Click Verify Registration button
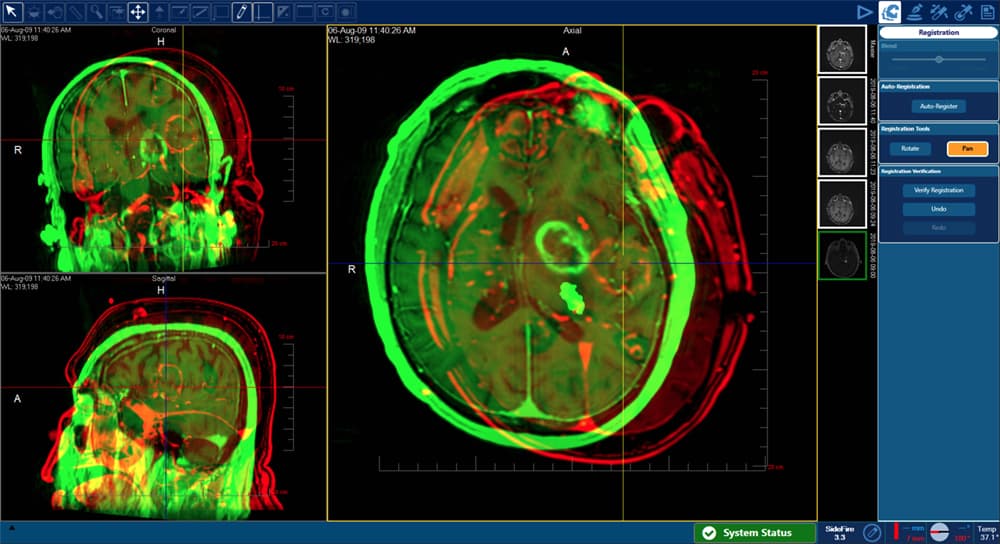This screenshot has height=544, width=1000. (938, 190)
